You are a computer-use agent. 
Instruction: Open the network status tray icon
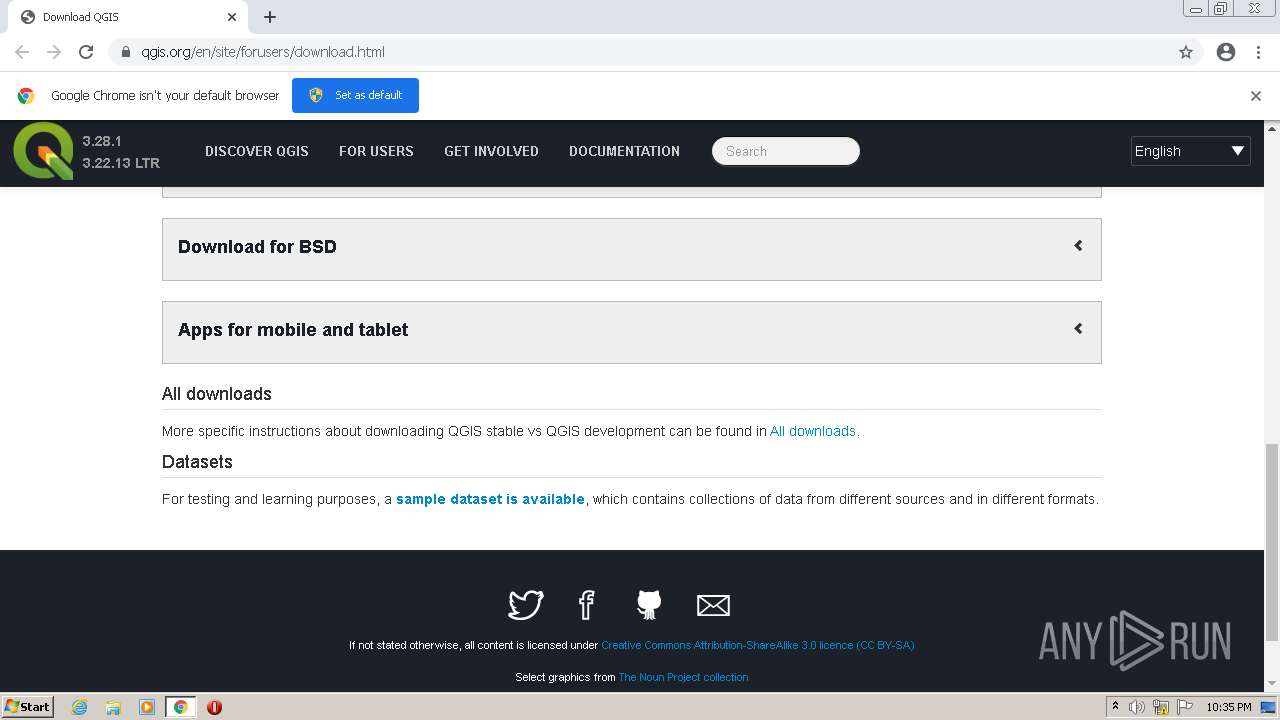tap(1161, 707)
